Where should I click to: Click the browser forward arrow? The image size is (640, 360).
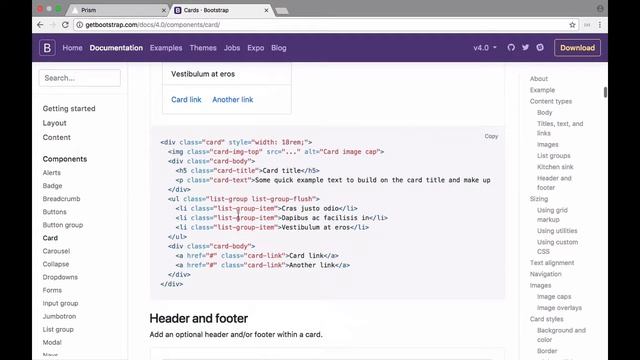[53, 25]
